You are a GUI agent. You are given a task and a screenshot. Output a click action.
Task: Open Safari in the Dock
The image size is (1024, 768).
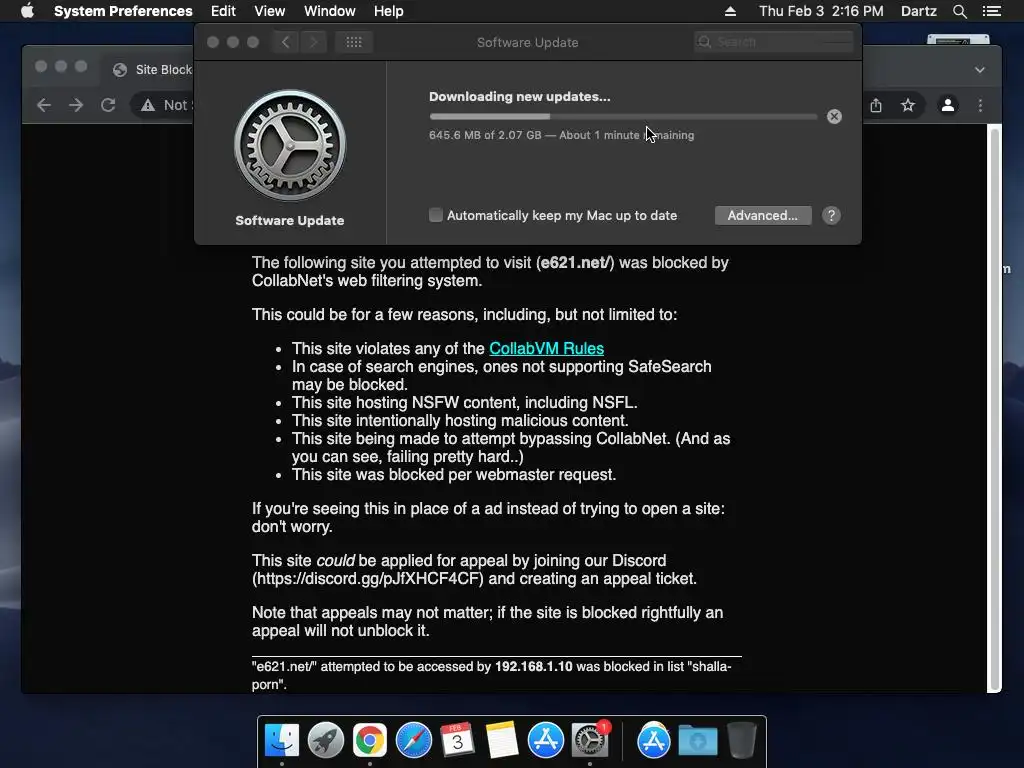coord(413,740)
